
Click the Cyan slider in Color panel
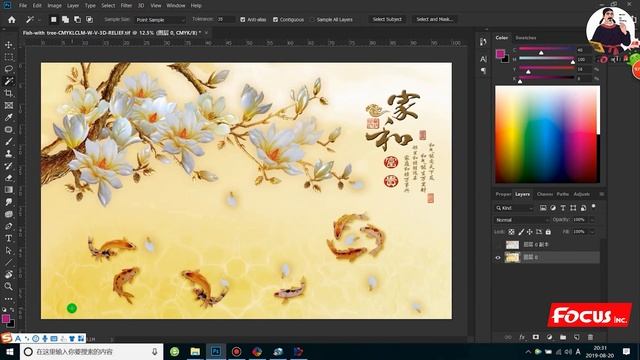click(547, 50)
